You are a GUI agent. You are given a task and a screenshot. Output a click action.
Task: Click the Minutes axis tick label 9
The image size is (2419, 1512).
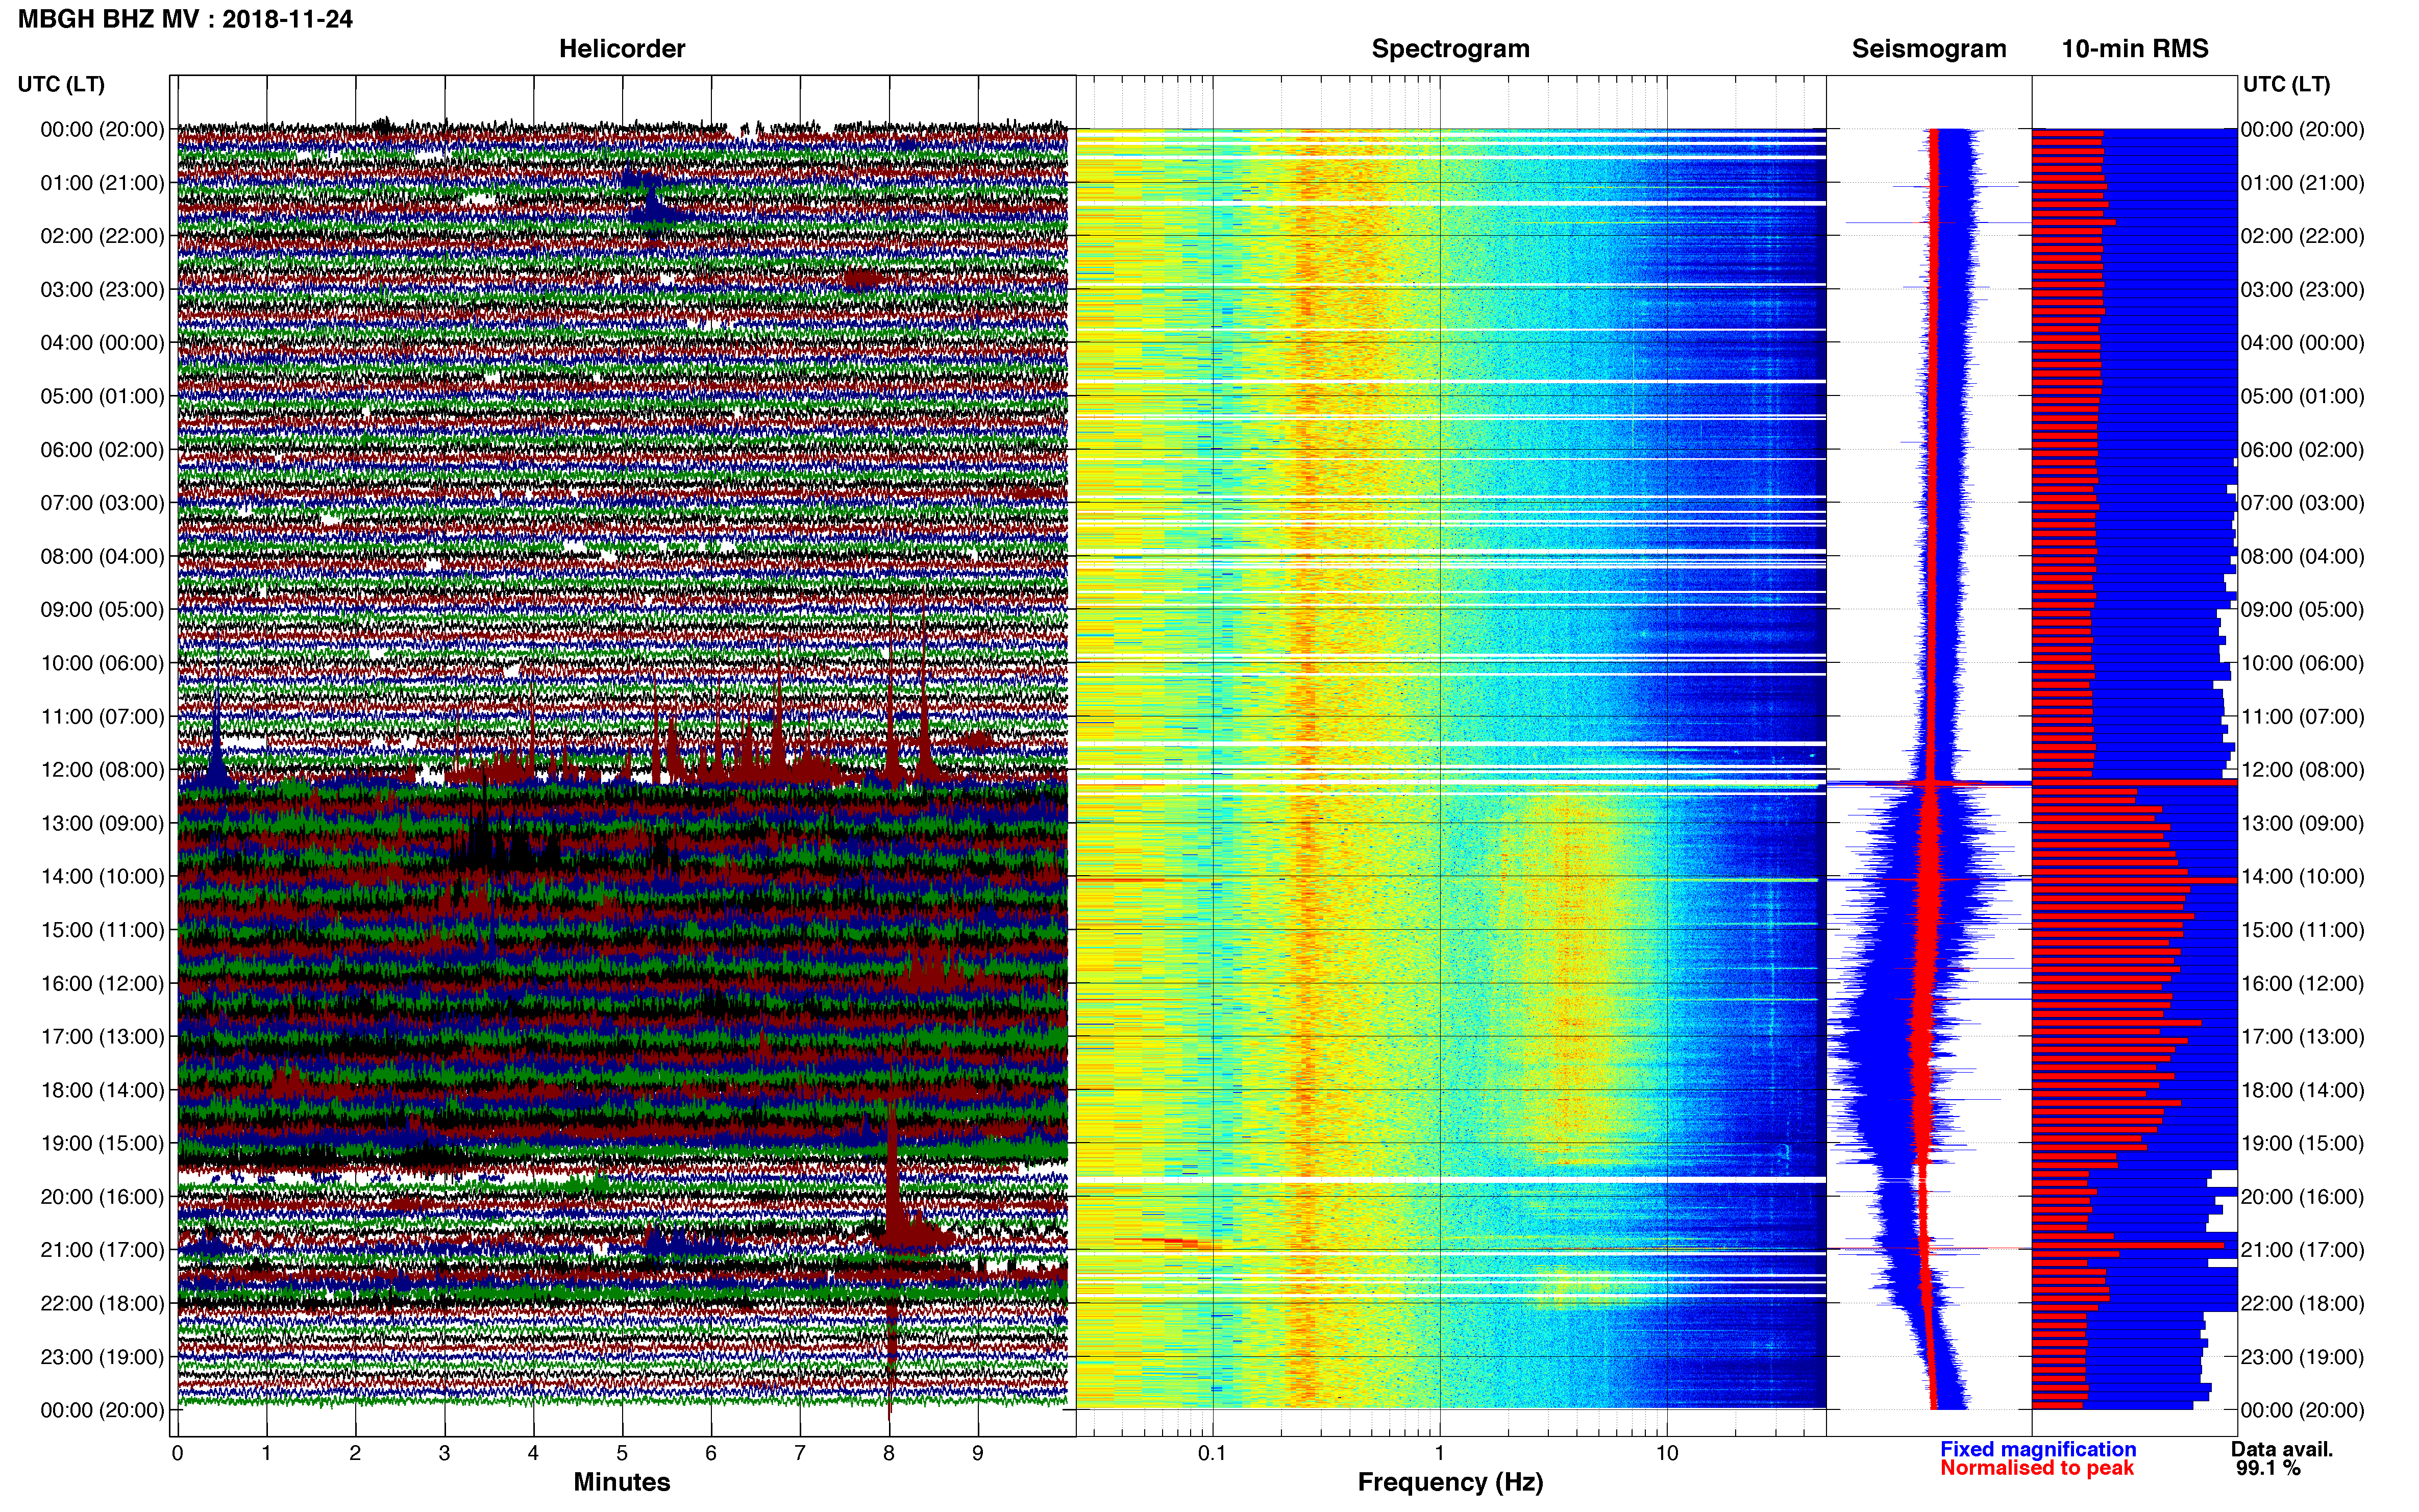(978, 1453)
